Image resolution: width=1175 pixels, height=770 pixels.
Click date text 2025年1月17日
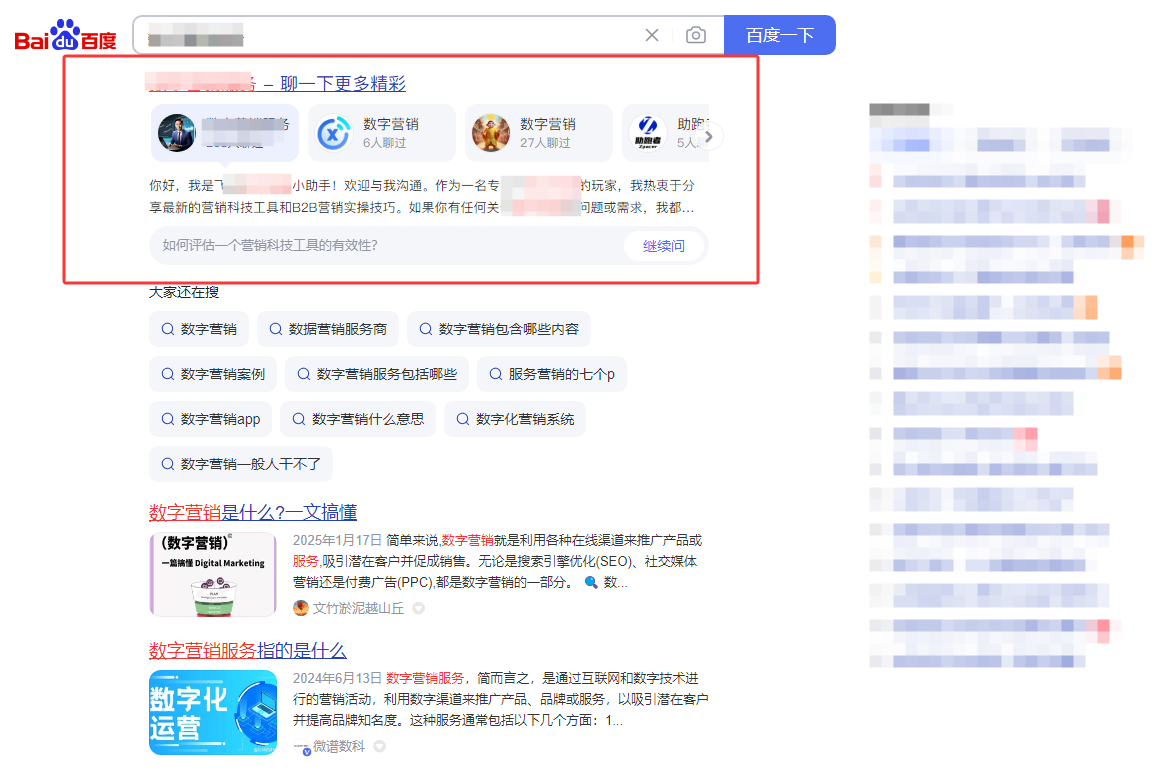(337, 540)
